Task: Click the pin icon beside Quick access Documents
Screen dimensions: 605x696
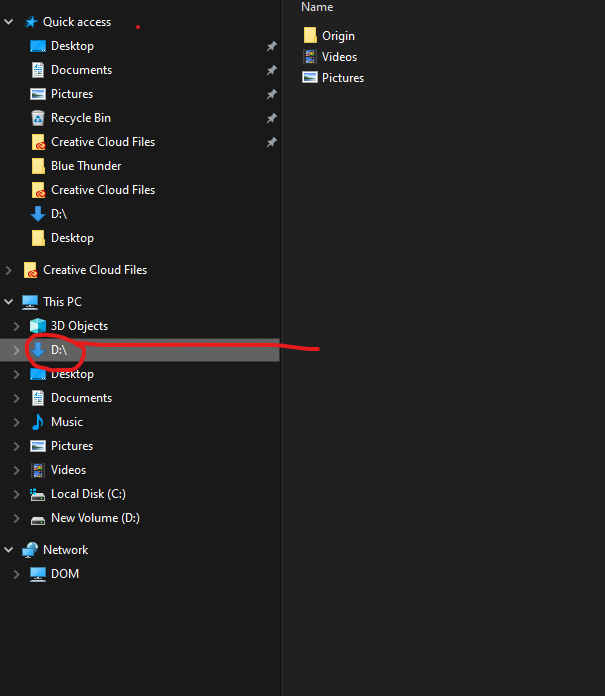Action: click(x=272, y=70)
